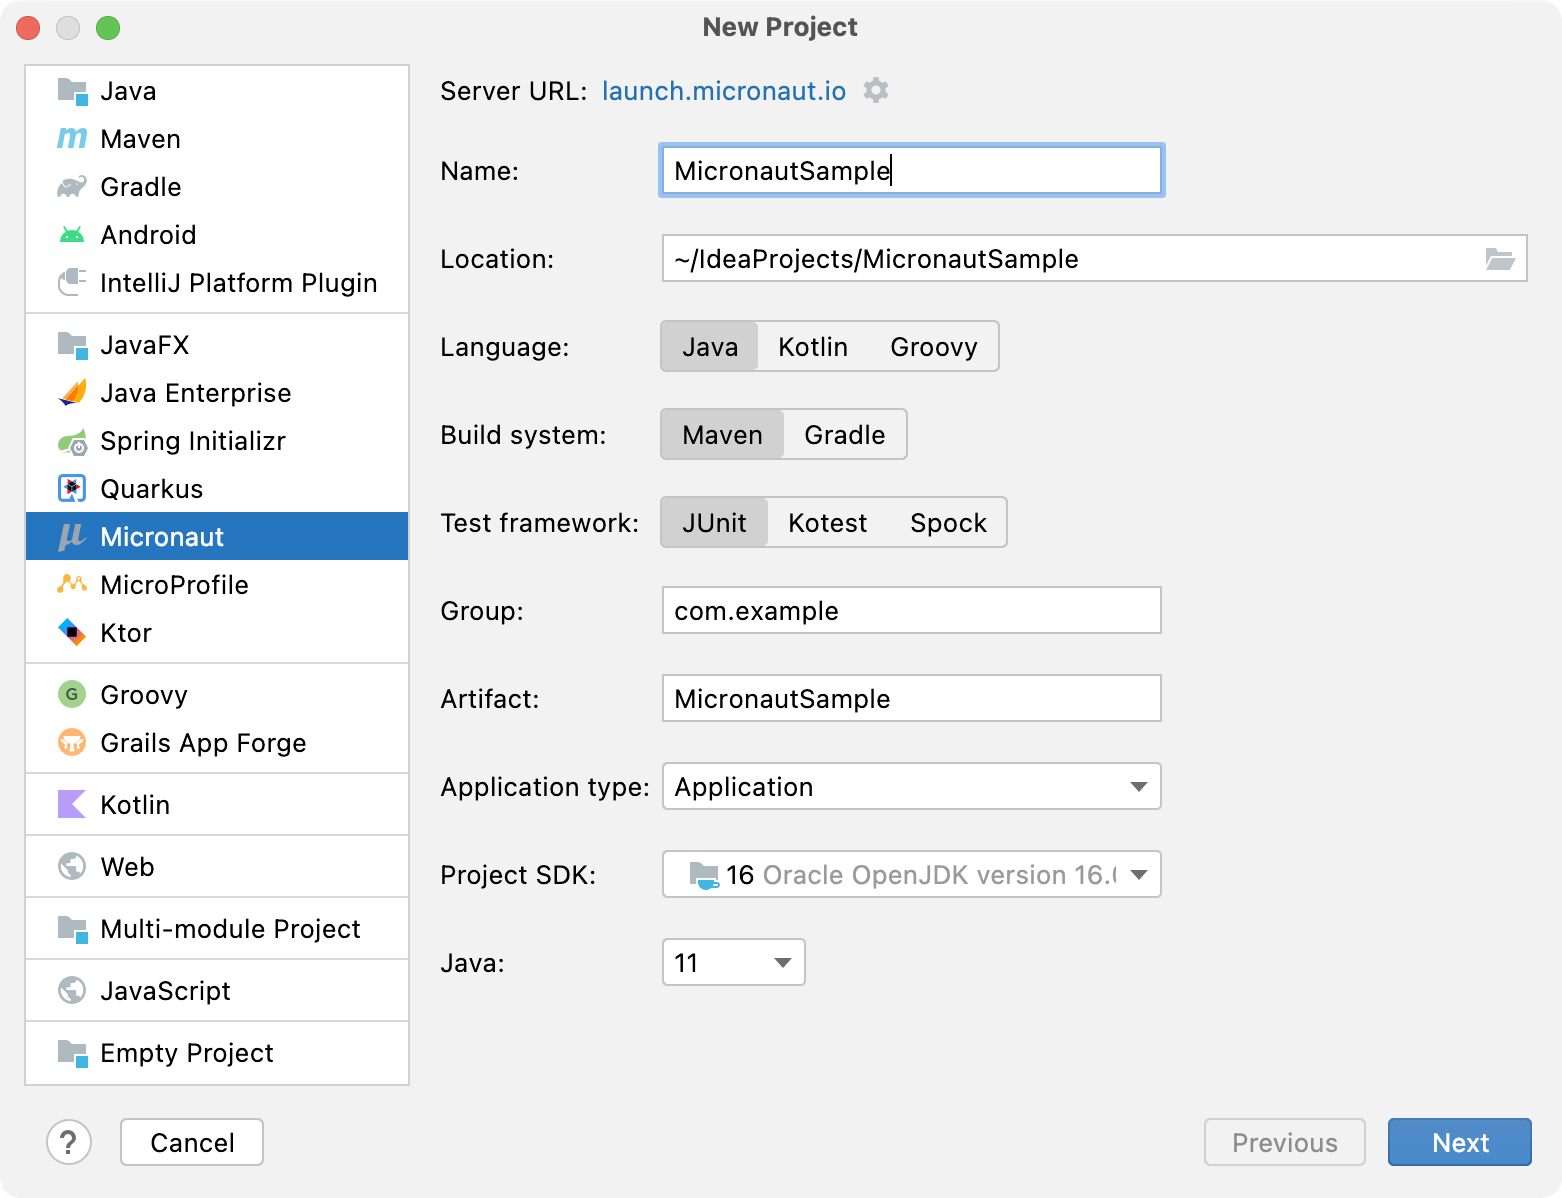Click the Java project type icon
1562x1198 pixels.
point(72,91)
